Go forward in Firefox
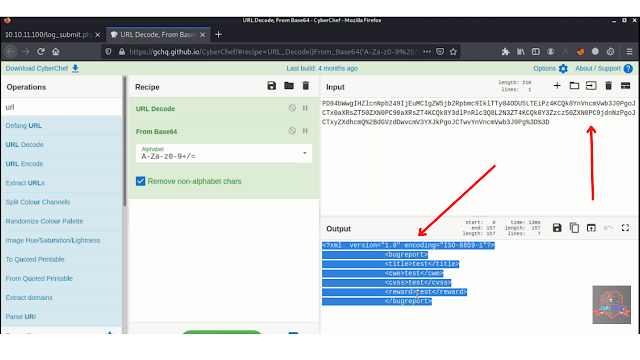Image resolution: width=640 pixels, height=360 pixels. 26,51
